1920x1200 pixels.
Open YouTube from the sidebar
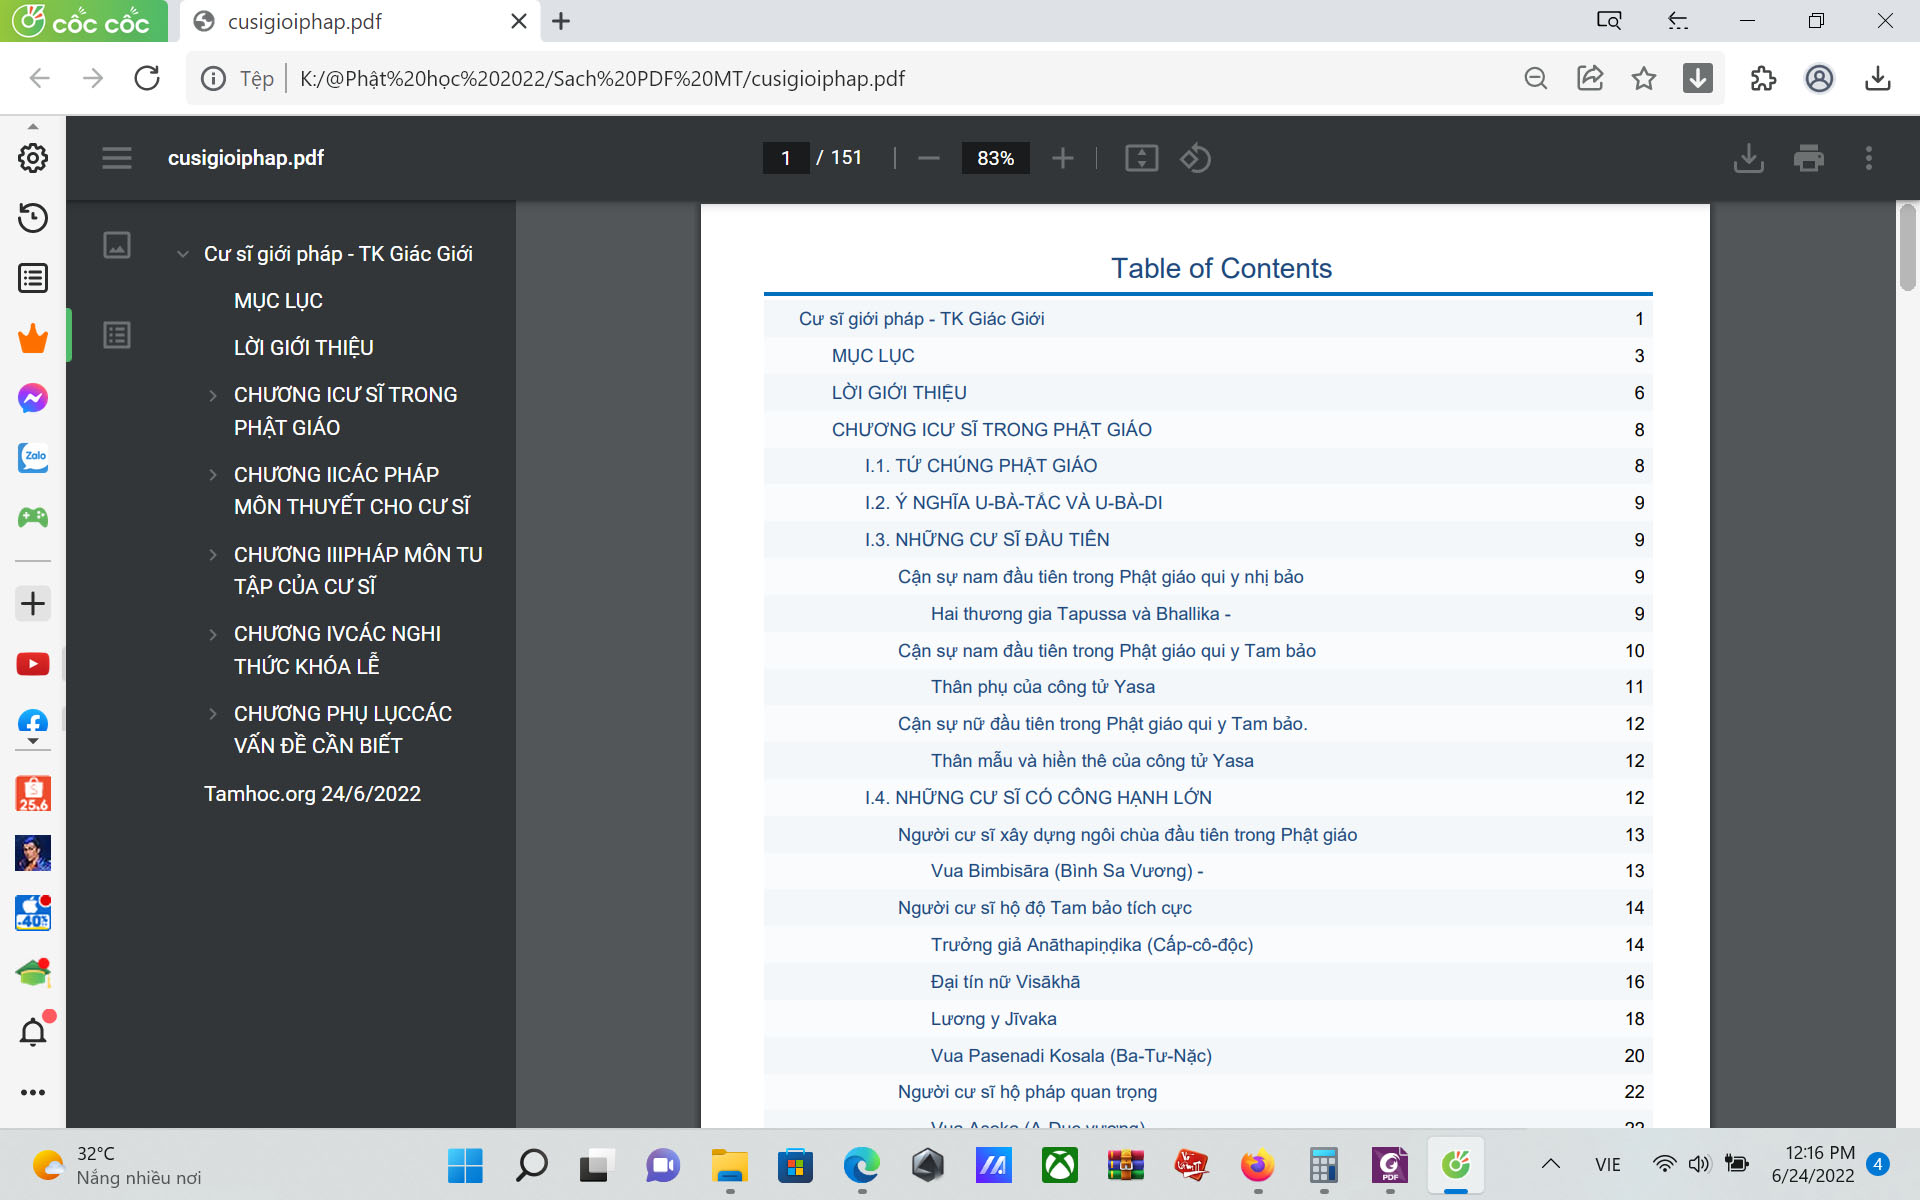pyautogui.click(x=33, y=664)
